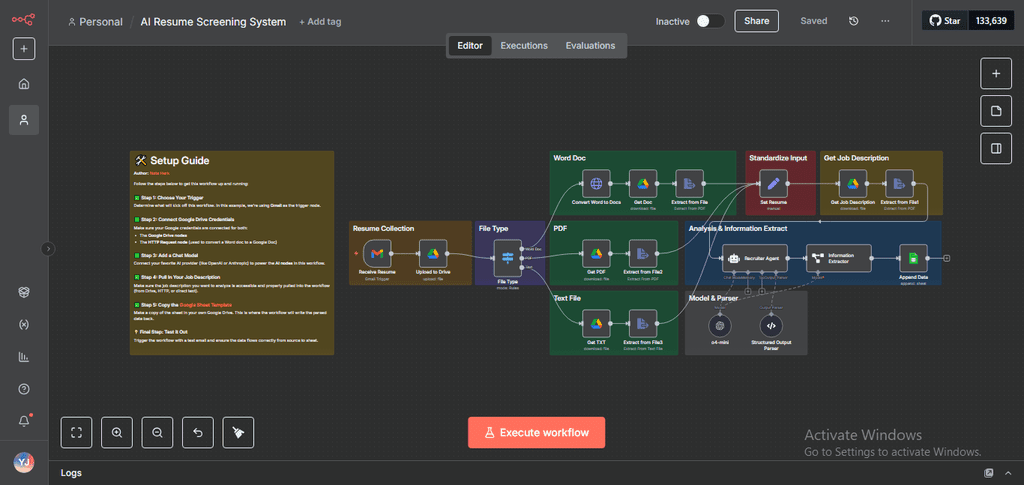Select the Append Data Google Sheets node
Viewport: 1024px width, 485px height.
pos(913,258)
